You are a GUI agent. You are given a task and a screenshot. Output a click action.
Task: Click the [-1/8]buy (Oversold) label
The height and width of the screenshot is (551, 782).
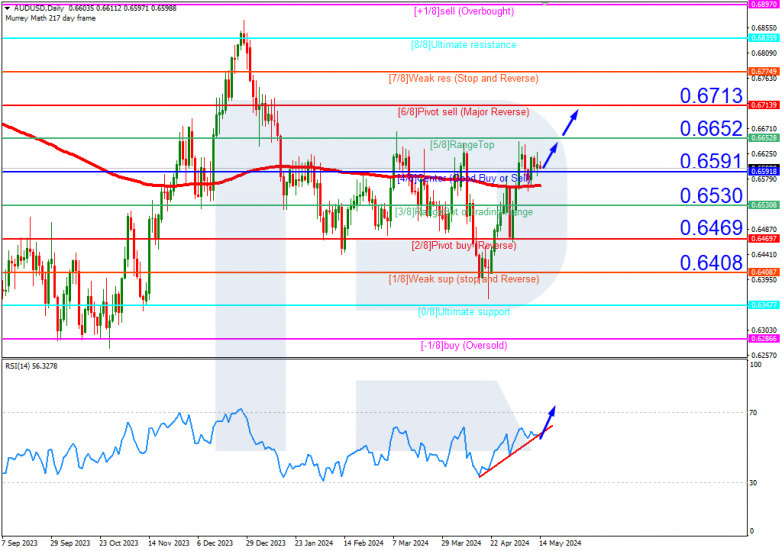464,346
